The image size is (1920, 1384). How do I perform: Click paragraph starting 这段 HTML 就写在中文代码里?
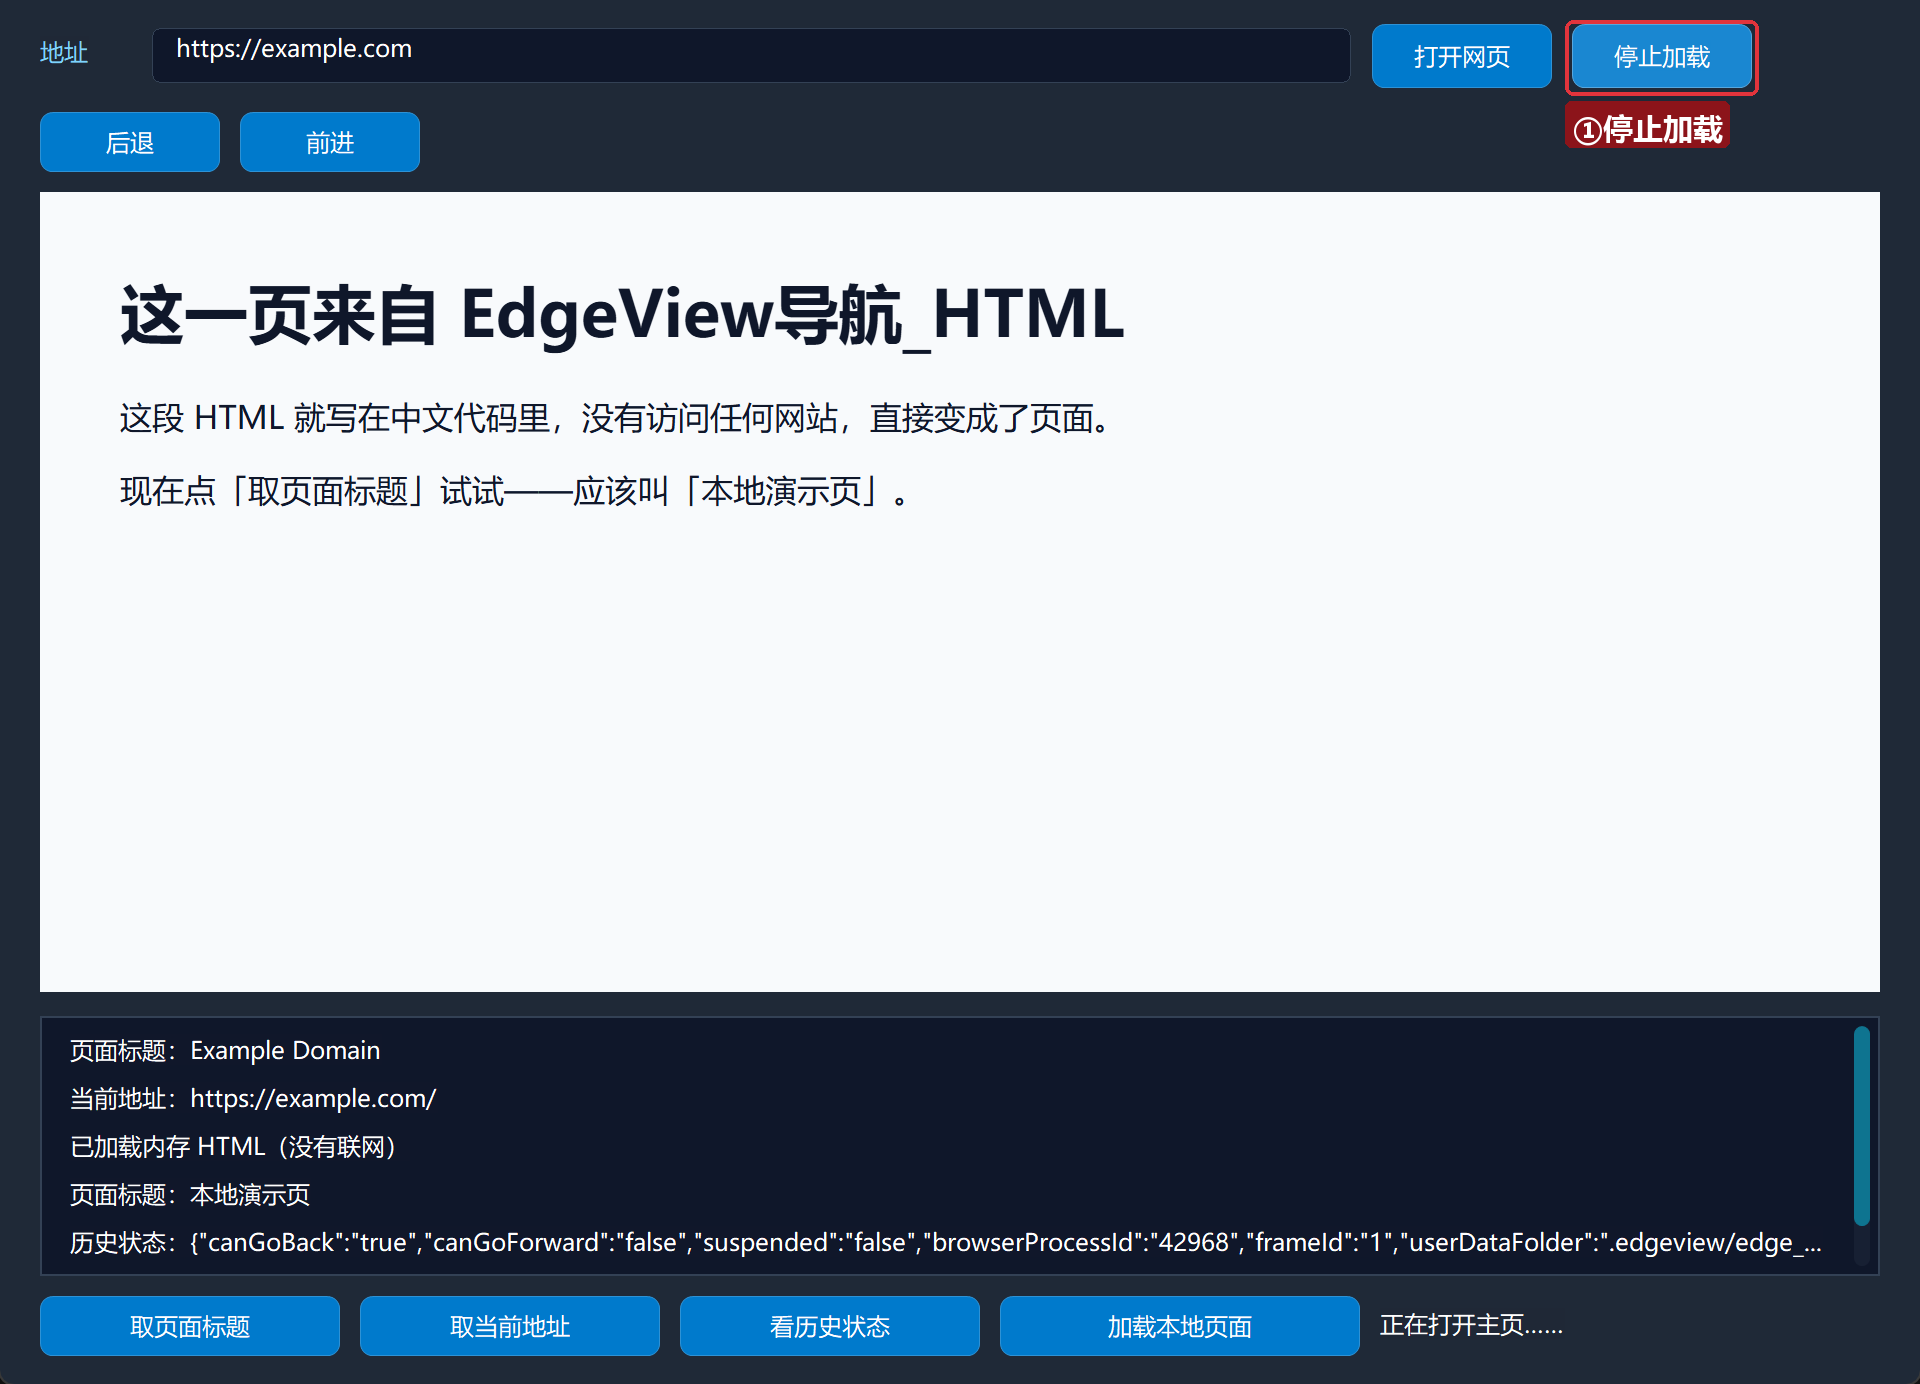pyautogui.click(x=616, y=418)
